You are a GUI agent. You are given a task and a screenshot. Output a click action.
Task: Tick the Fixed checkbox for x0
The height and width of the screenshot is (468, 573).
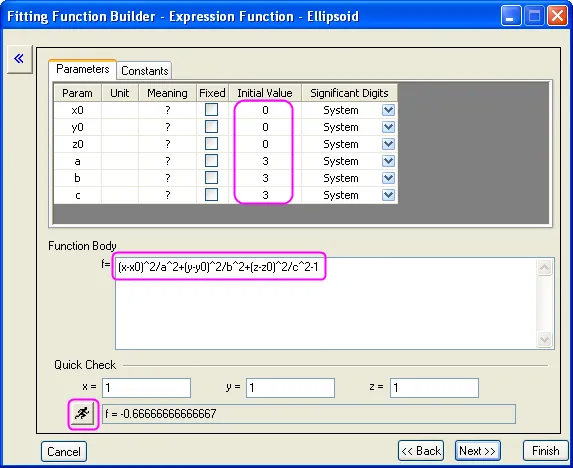(x=212, y=110)
